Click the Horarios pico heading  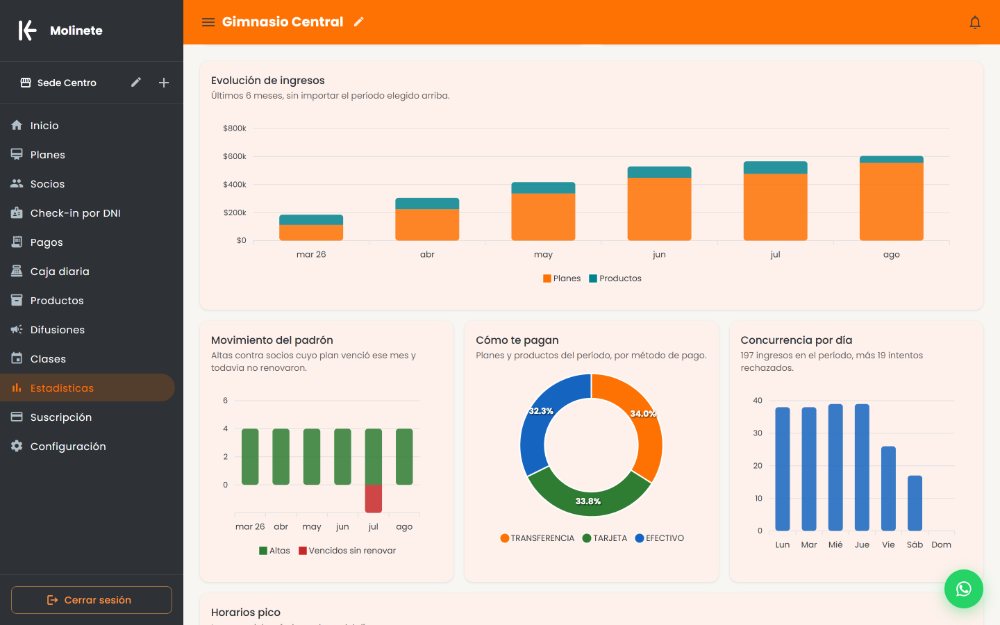coord(246,612)
